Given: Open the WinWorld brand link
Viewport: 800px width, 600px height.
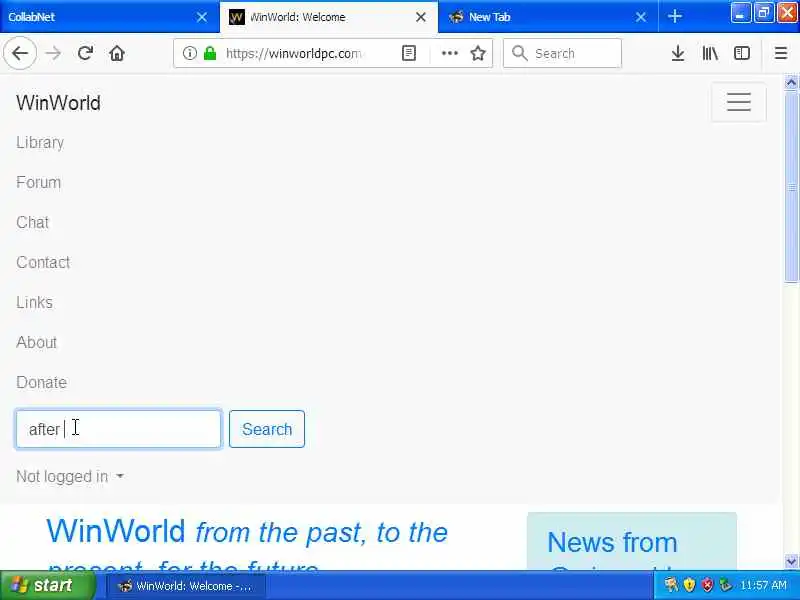Looking at the screenshot, I should [x=58, y=103].
